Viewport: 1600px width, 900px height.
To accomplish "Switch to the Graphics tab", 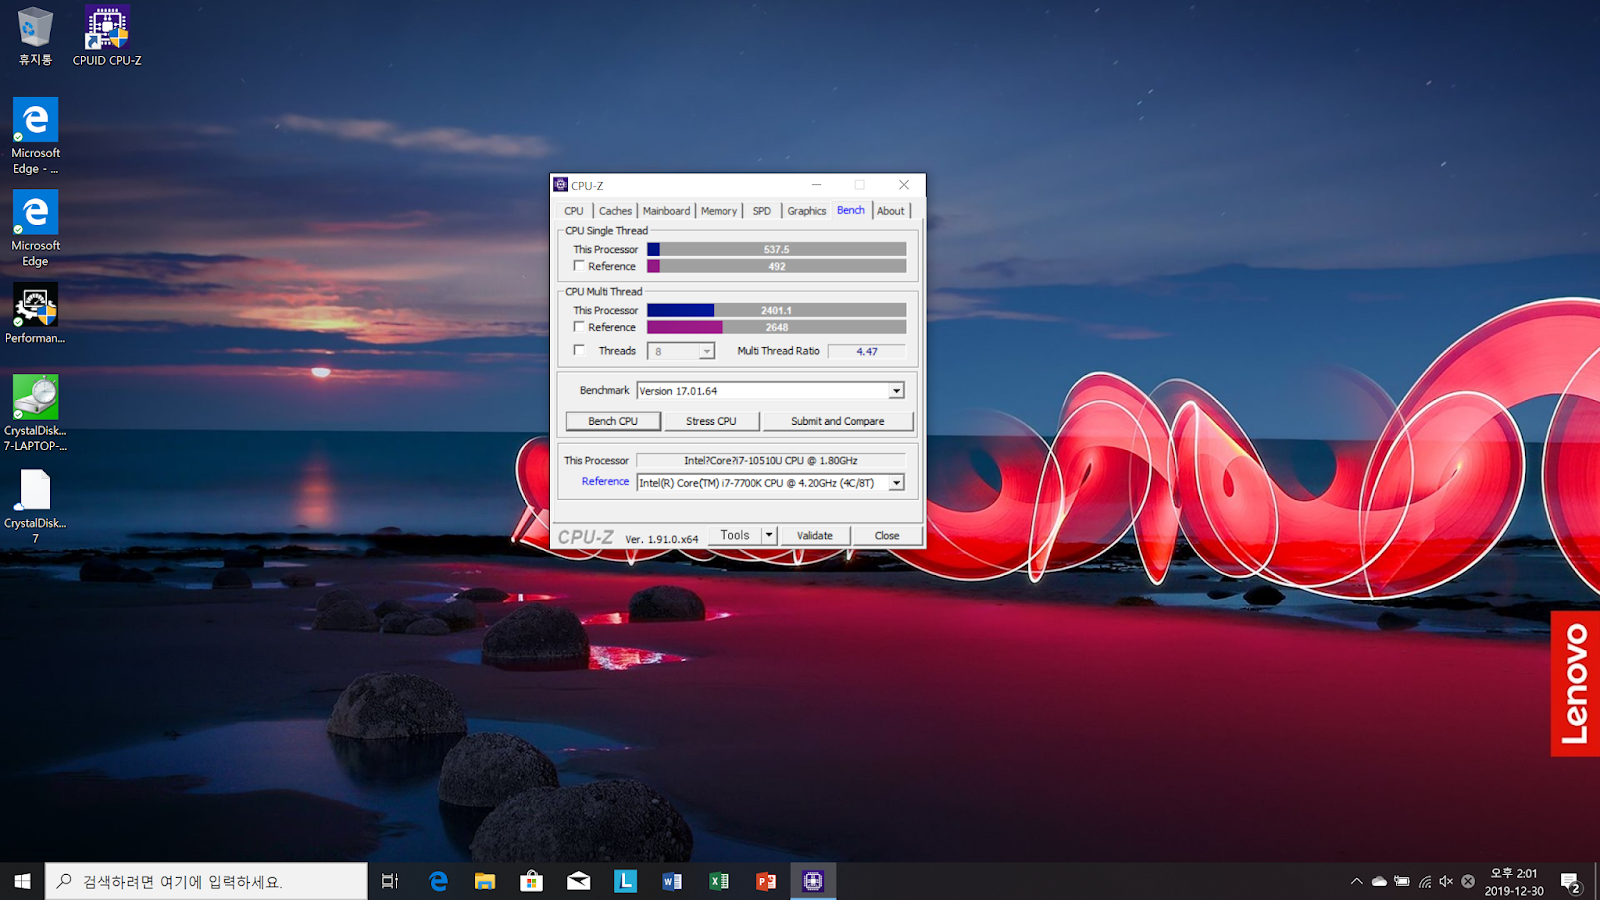I will tap(807, 211).
